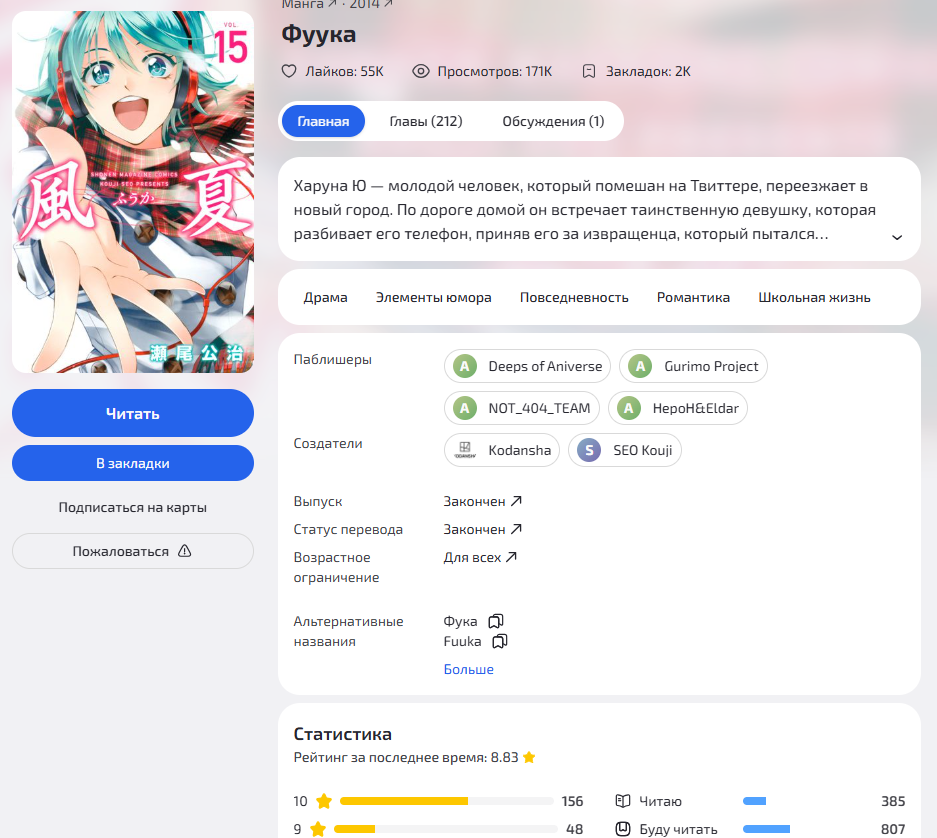The width and height of the screenshot is (937, 838).
Task: Click the Манга type link in the header
Action: pyautogui.click(x=308, y=4)
